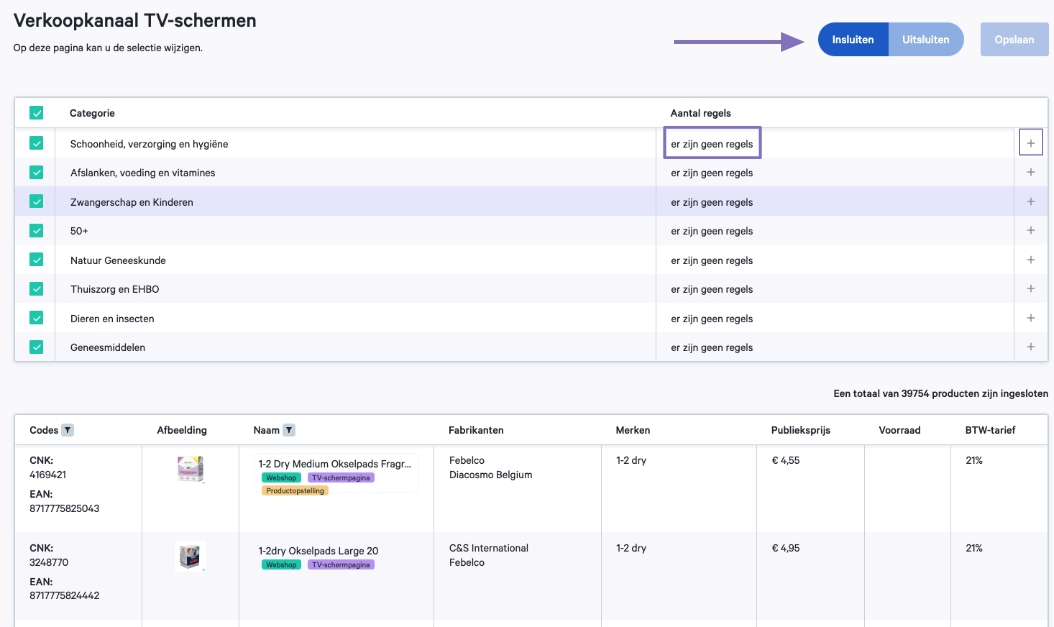Viewport: 1054px width, 627px height.
Task: Click manufacturer C&S International
Action: (x=489, y=548)
